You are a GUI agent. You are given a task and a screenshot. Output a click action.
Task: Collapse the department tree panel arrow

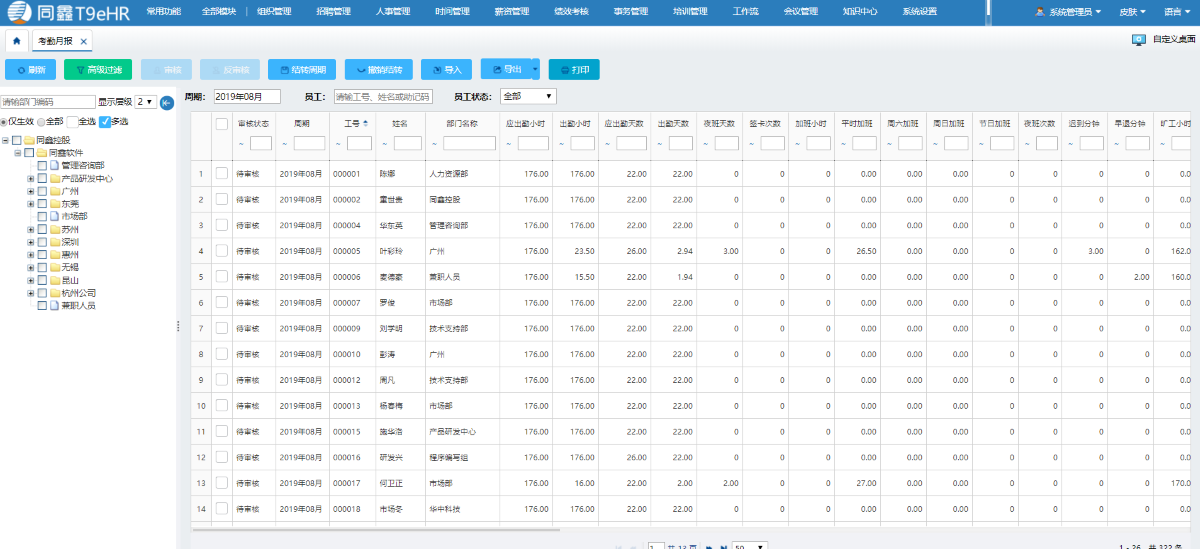[x=167, y=102]
